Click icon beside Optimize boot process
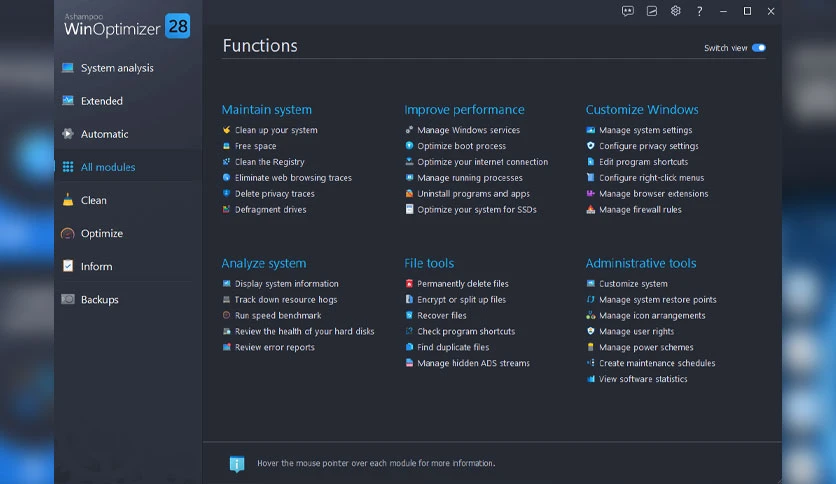 coord(409,146)
